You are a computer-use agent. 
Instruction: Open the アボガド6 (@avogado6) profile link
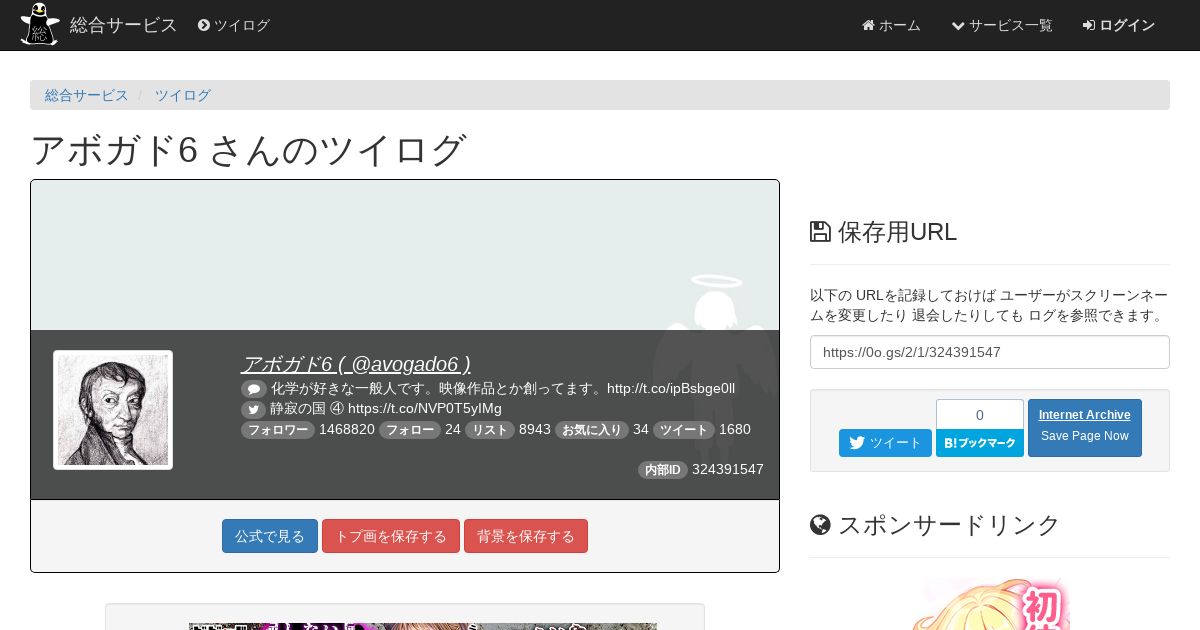click(355, 364)
